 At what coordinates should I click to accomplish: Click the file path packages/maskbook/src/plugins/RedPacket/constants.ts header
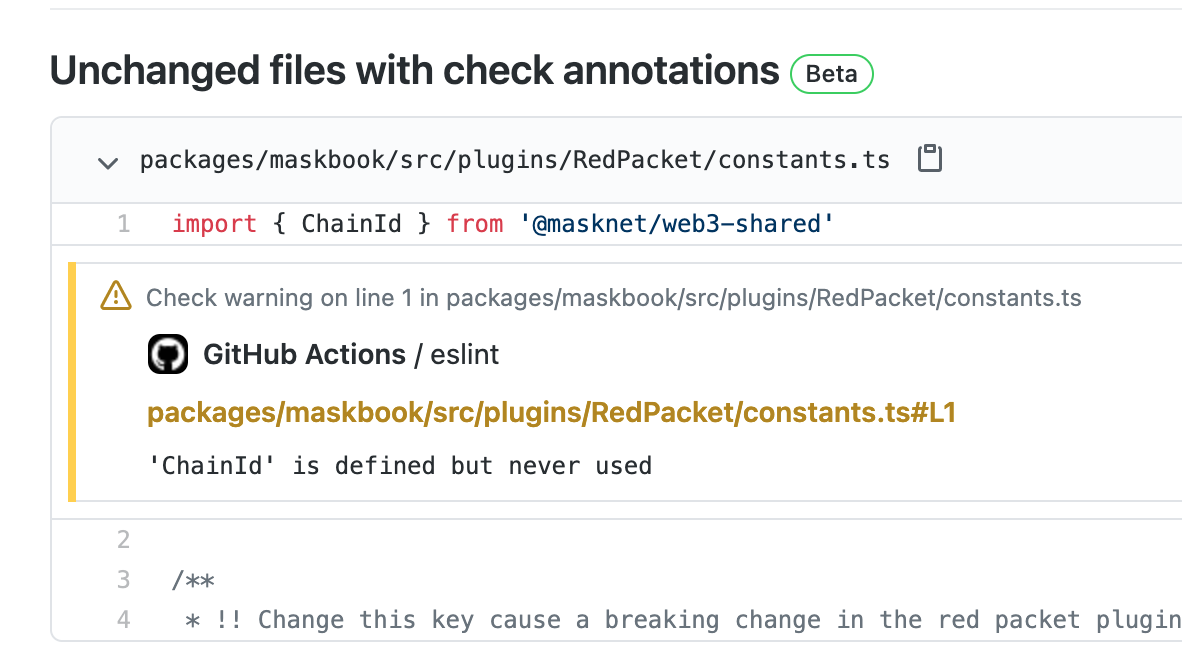coord(515,160)
